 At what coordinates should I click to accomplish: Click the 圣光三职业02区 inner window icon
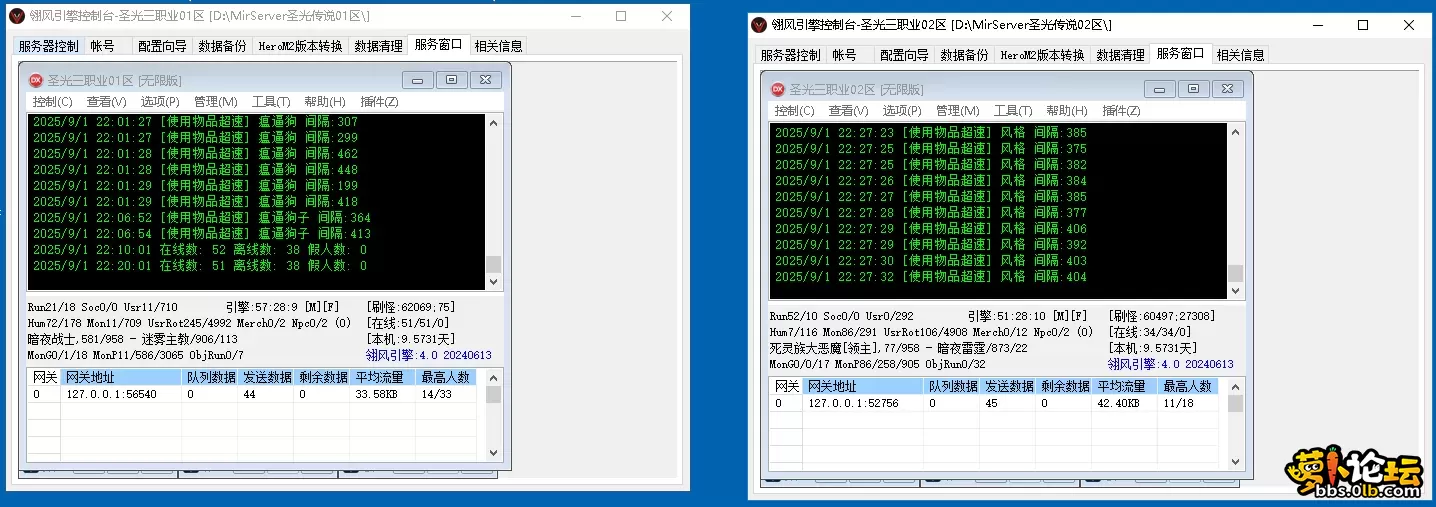coord(778,89)
